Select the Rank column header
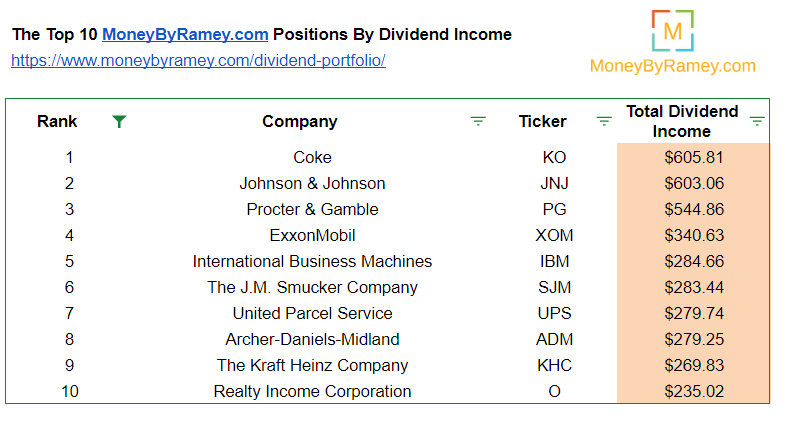 click(57, 121)
